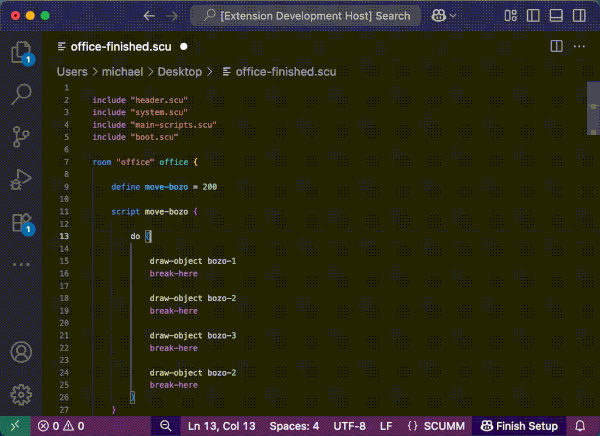
Task: Open the remote window indicator
Action: (15, 426)
